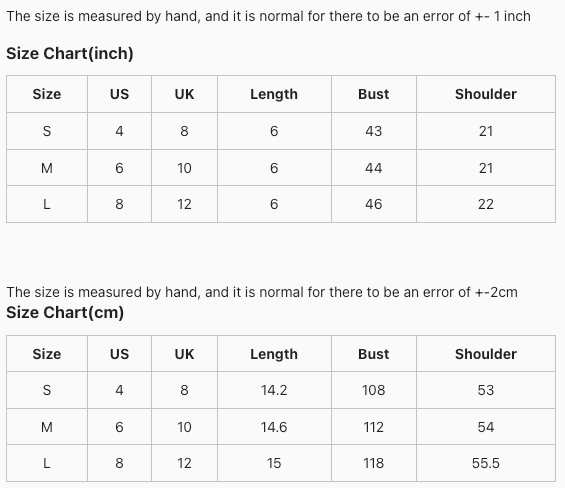
Task: Click the +- 1 inch error note text
Action: [x=503, y=16]
